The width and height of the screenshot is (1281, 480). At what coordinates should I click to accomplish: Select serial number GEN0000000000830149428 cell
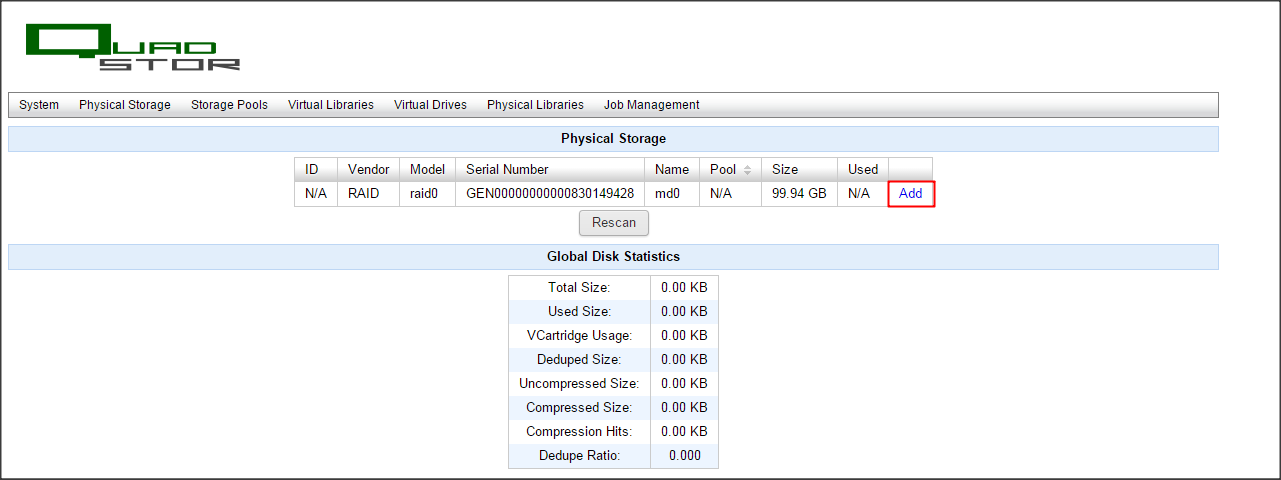point(550,194)
